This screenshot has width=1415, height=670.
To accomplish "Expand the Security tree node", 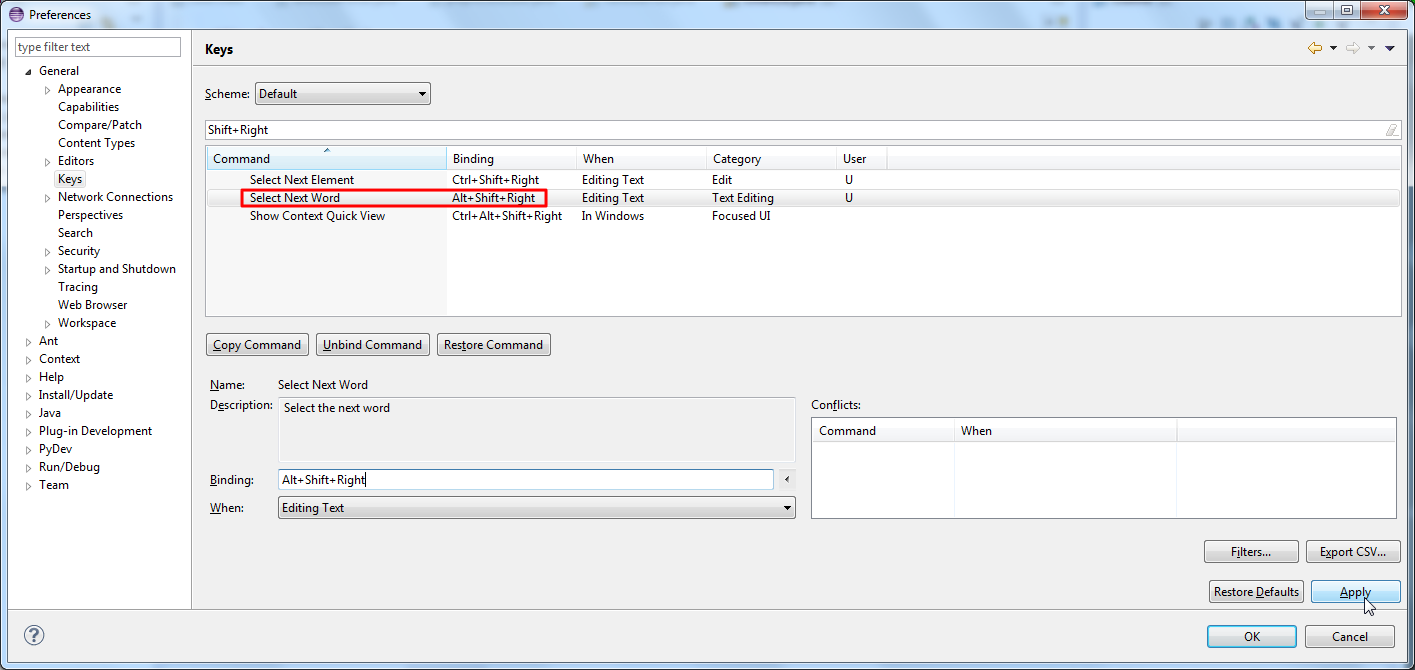I will tap(47, 251).
